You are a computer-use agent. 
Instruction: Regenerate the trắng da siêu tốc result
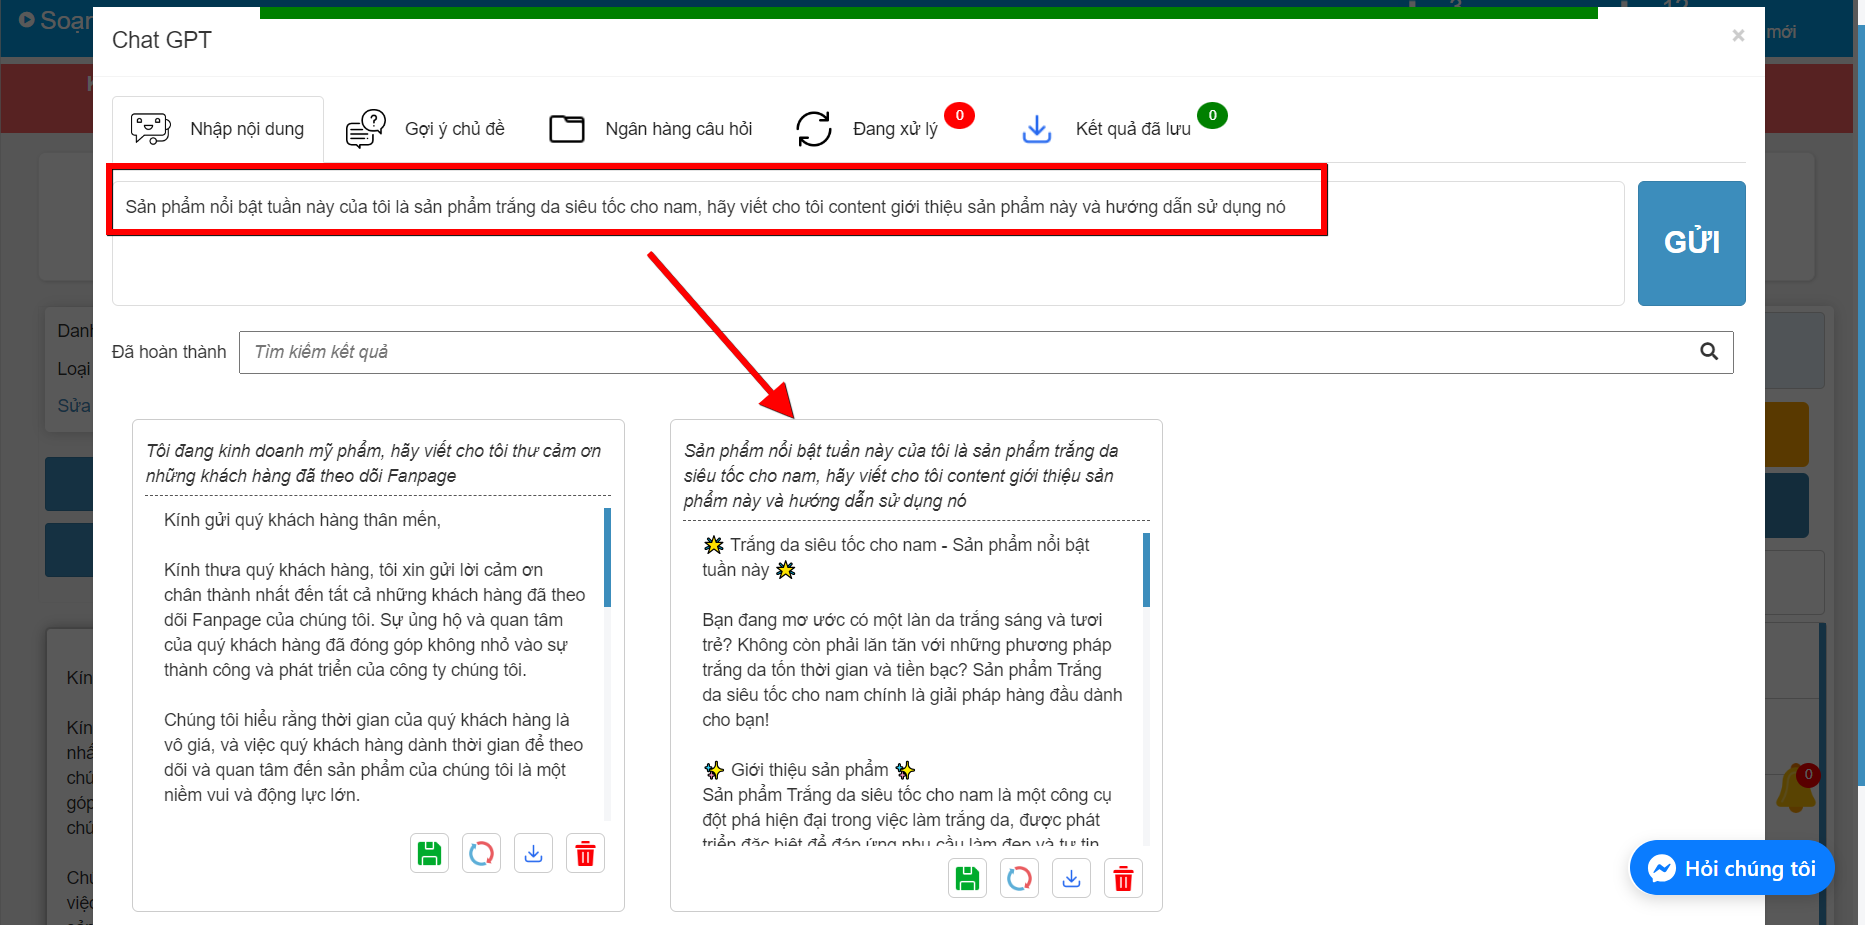(1020, 879)
